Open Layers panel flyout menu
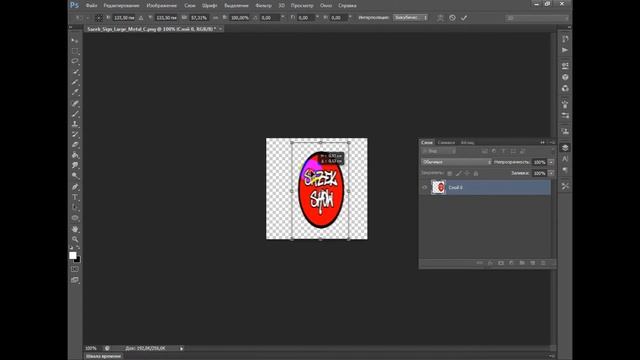Image resolution: width=640 pixels, height=360 pixels. point(552,142)
